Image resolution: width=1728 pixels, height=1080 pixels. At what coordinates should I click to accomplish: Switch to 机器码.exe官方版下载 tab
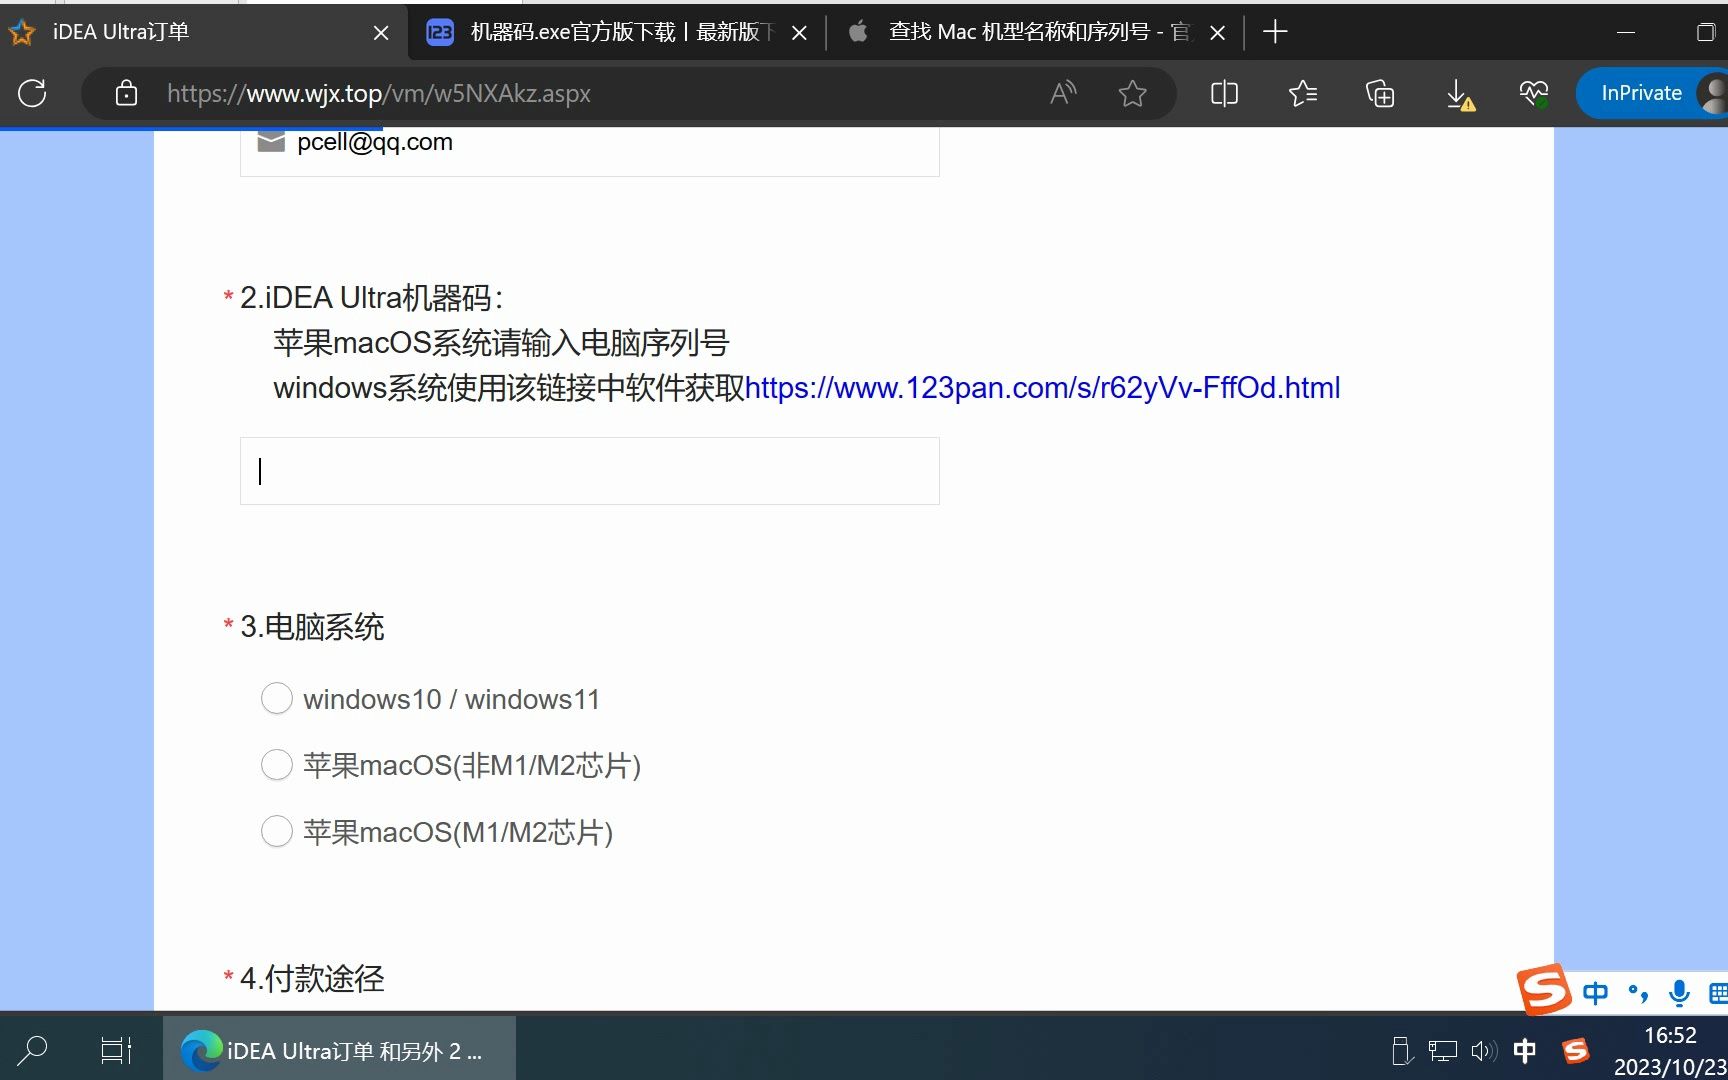(617, 32)
